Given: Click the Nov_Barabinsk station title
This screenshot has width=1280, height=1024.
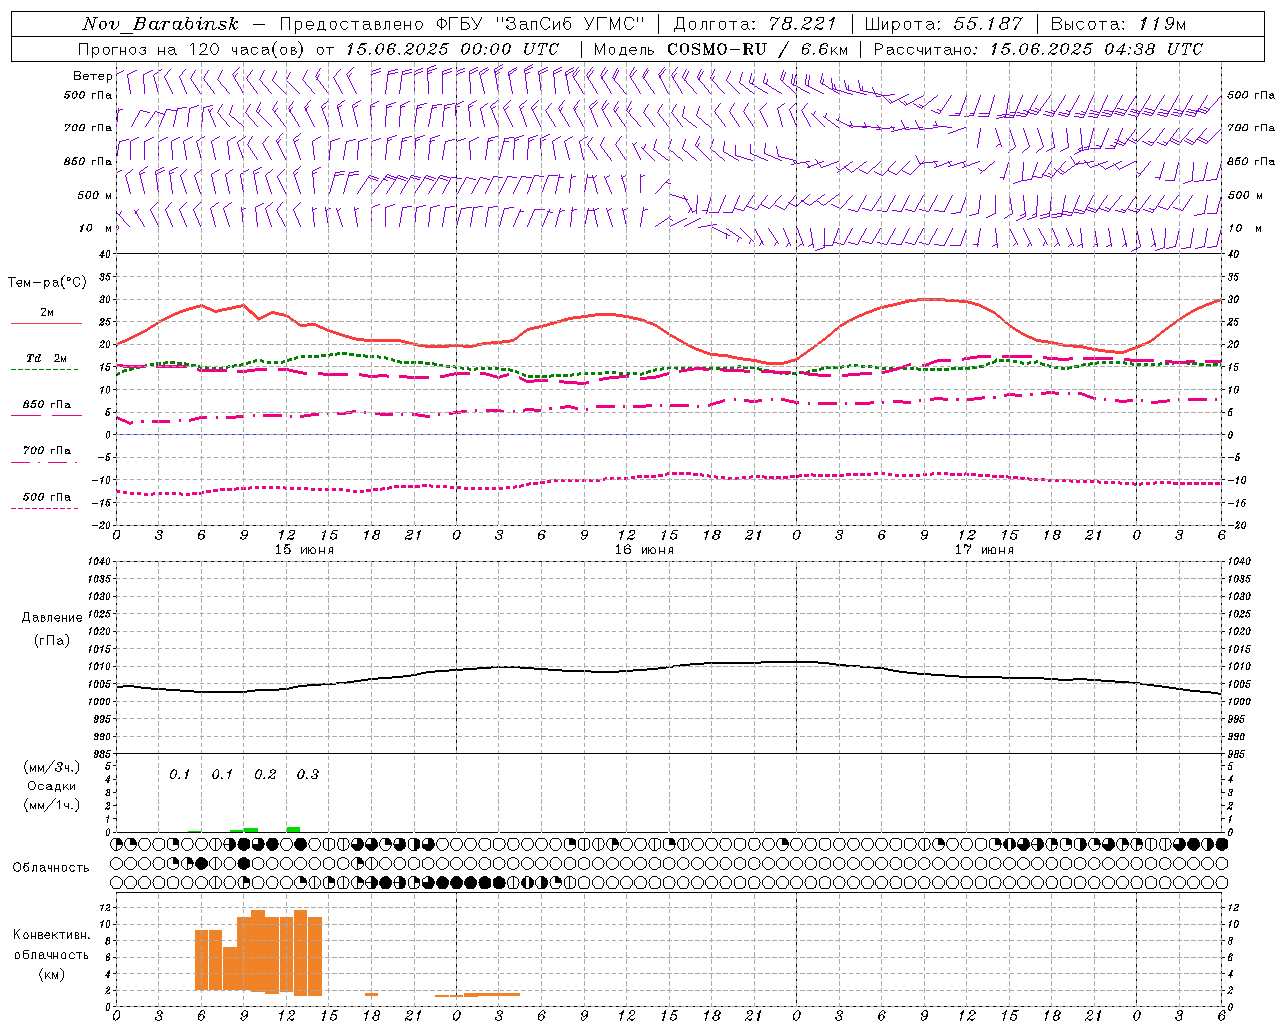Looking at the screenshot, I should point(161,24).
